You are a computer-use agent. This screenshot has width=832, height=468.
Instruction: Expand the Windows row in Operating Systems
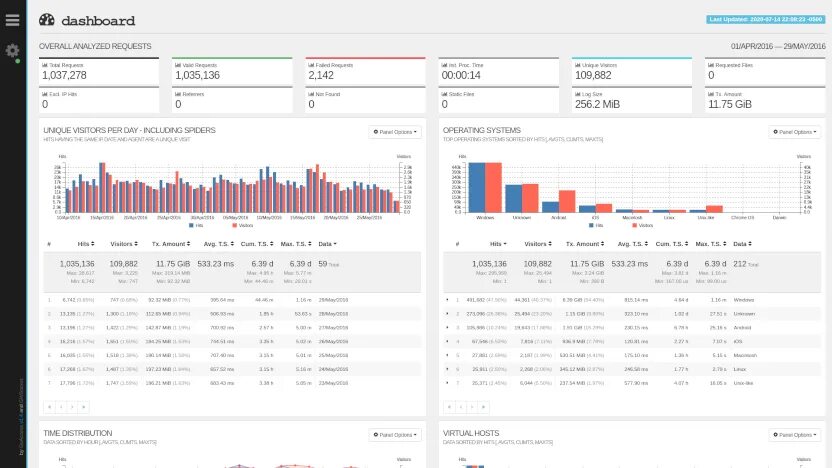click(448, 300)
